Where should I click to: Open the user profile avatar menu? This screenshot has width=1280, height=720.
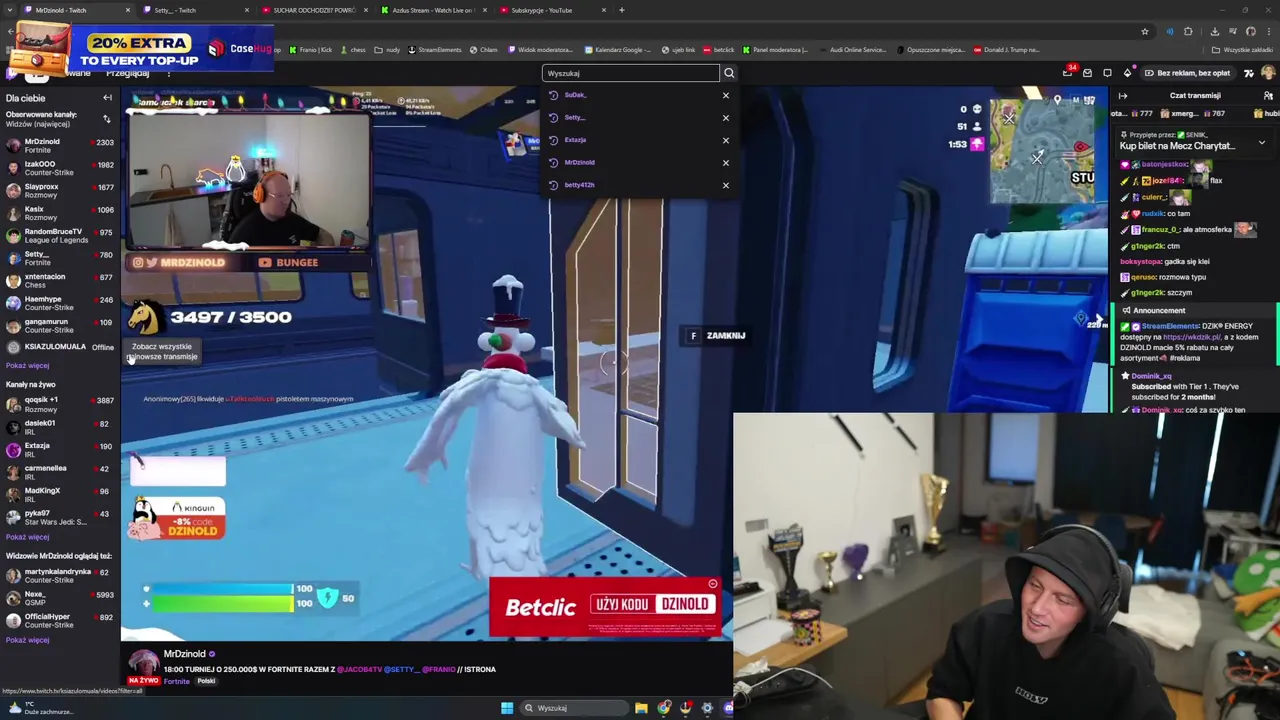point(1268,73)
